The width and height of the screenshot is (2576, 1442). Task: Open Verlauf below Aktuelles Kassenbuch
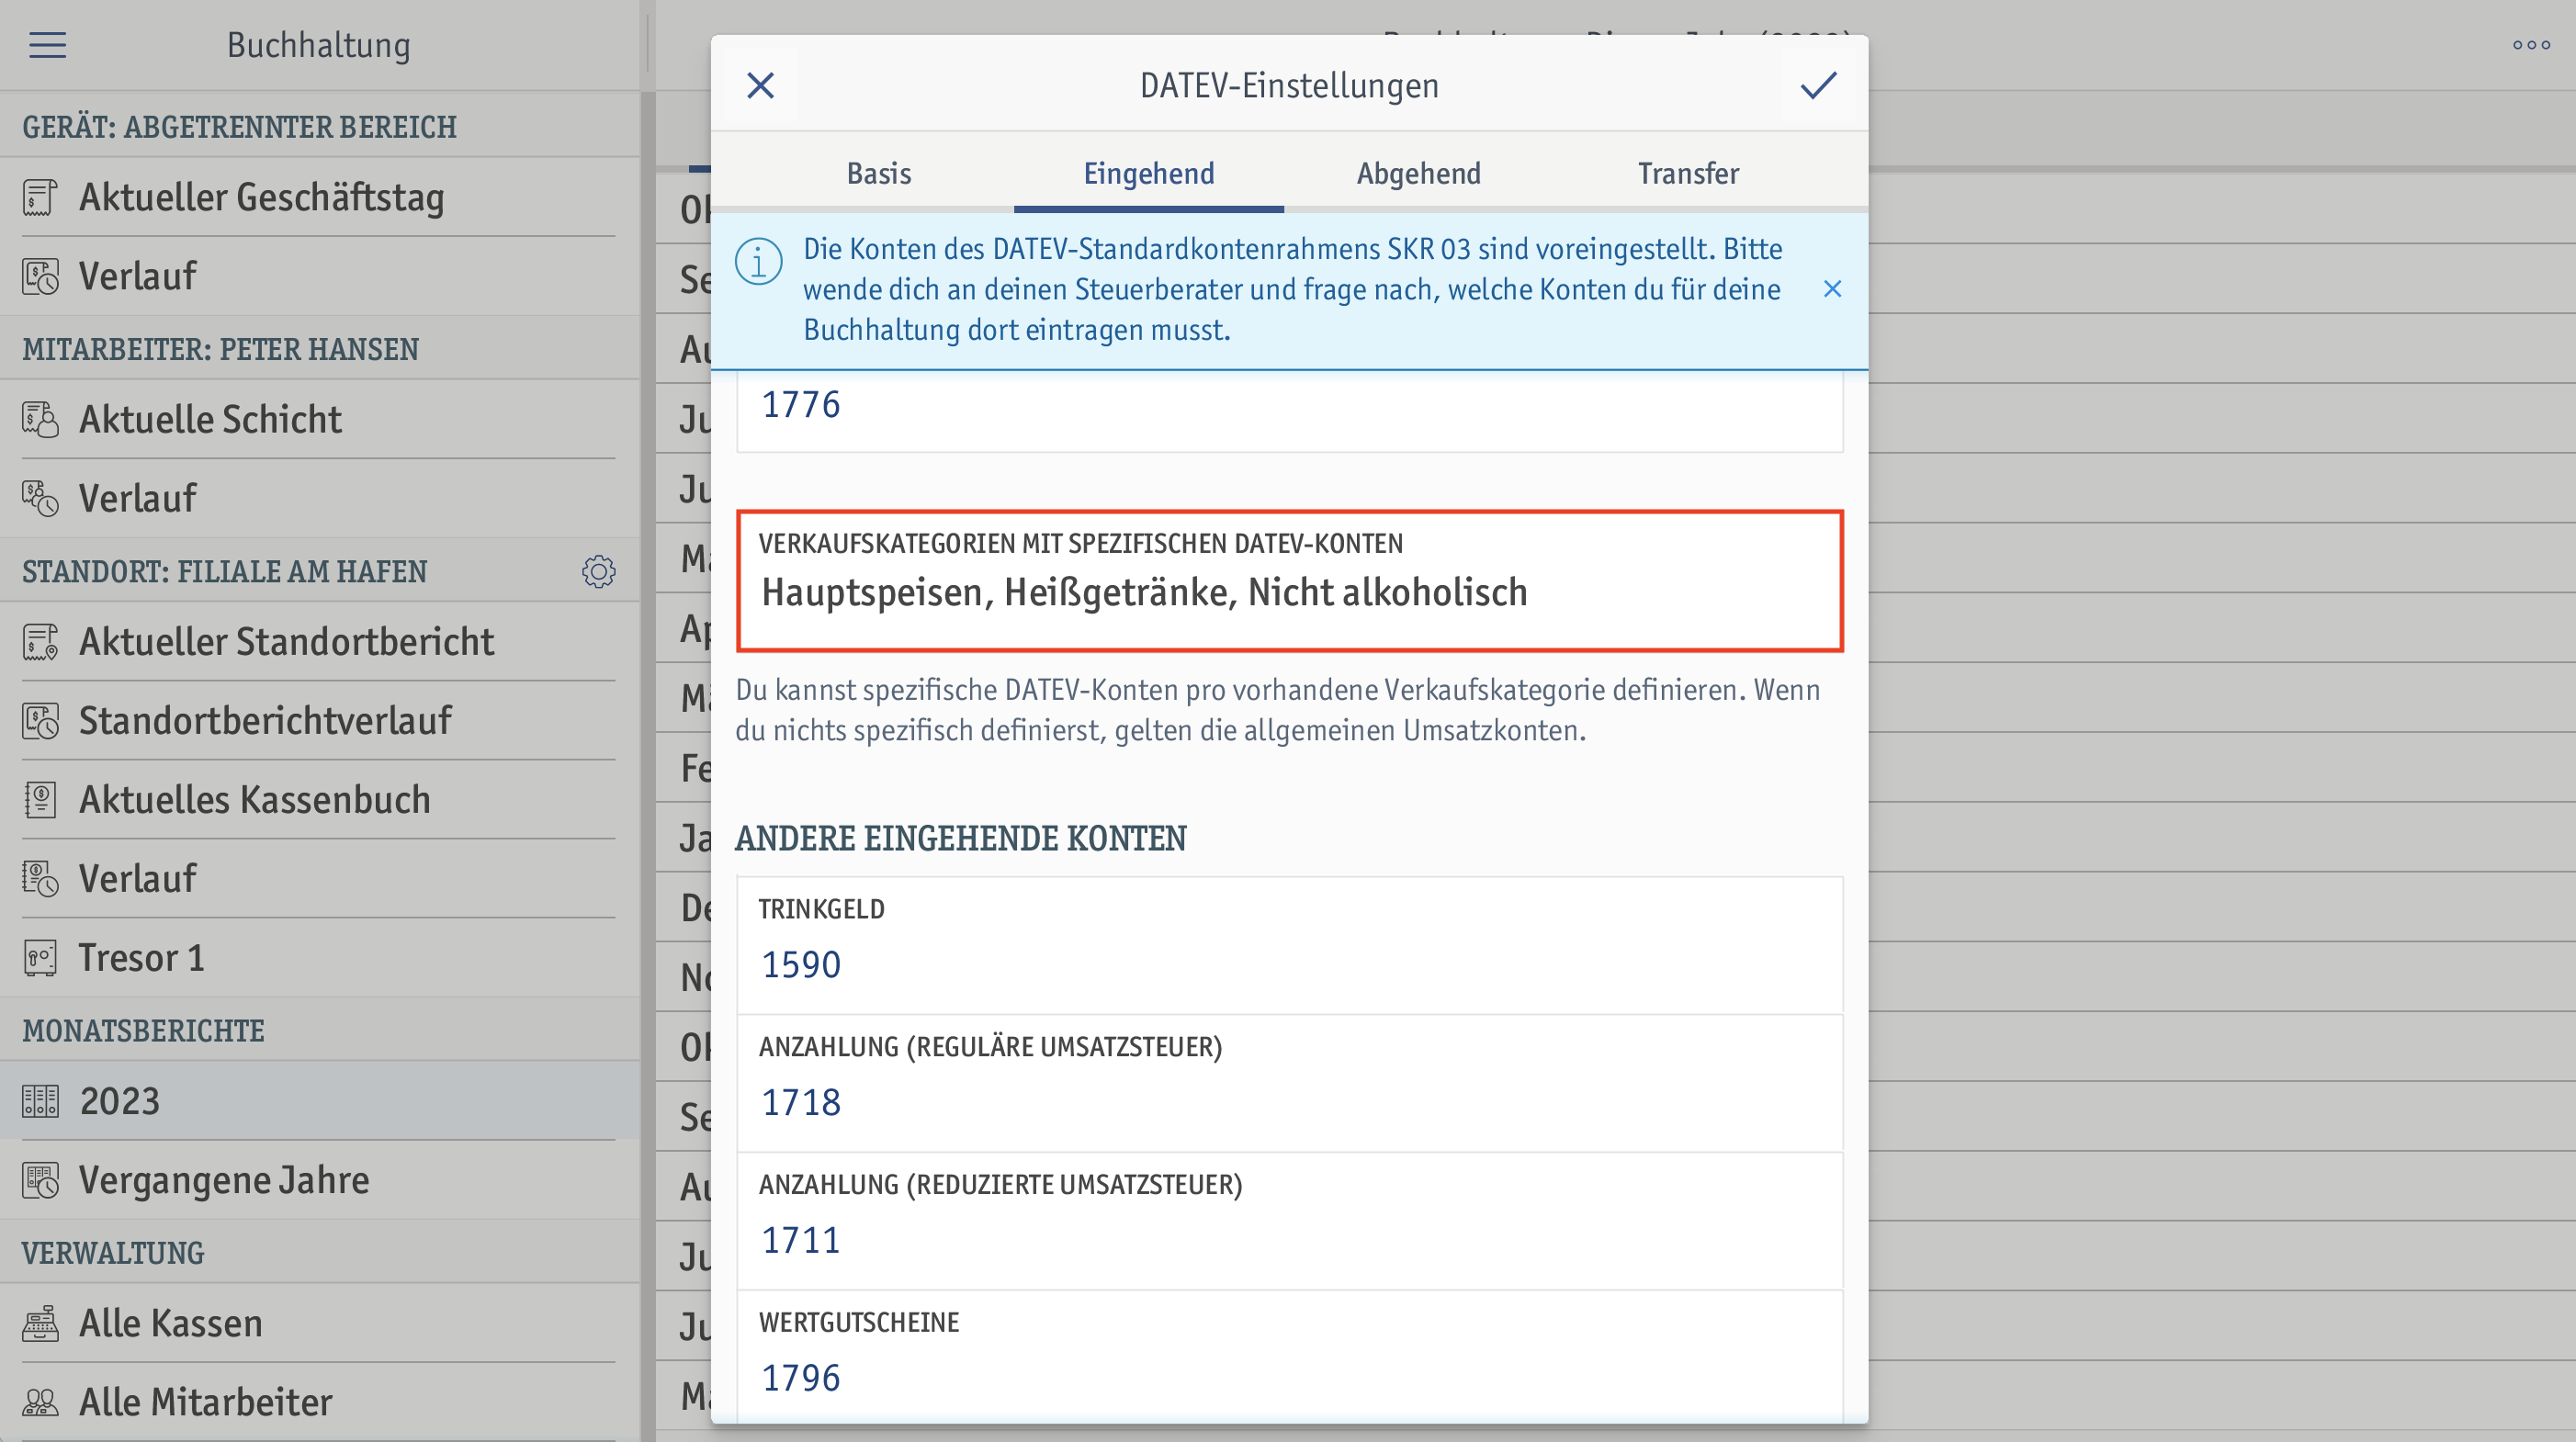pos(320,879)
